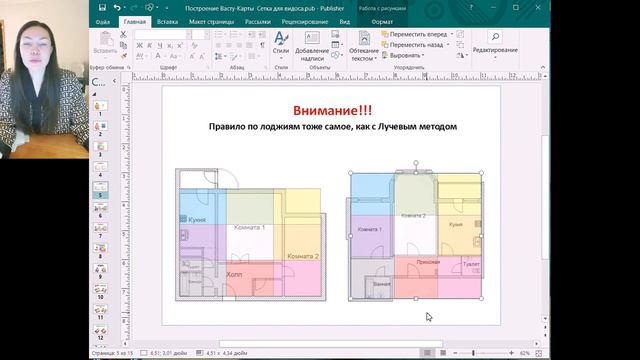Select page 3 thumbnail
640x360 pixels.
tap(100, 147)
